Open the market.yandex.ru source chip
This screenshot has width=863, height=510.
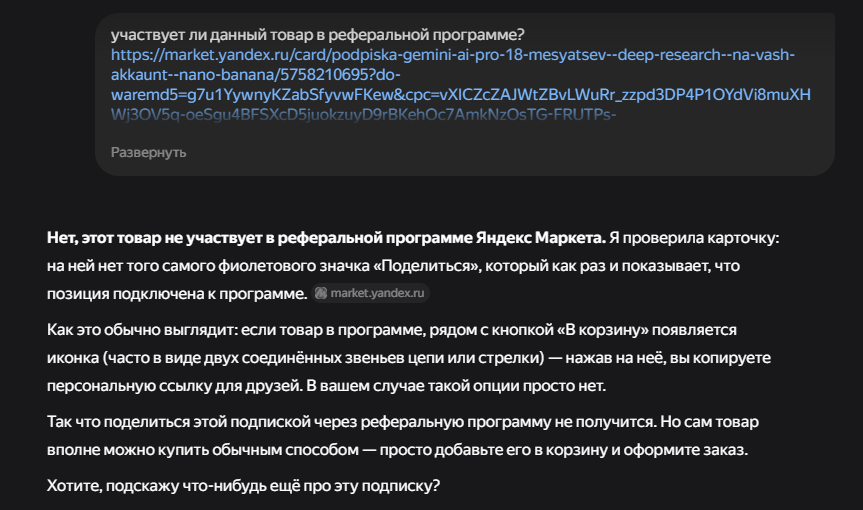point(370,293)
